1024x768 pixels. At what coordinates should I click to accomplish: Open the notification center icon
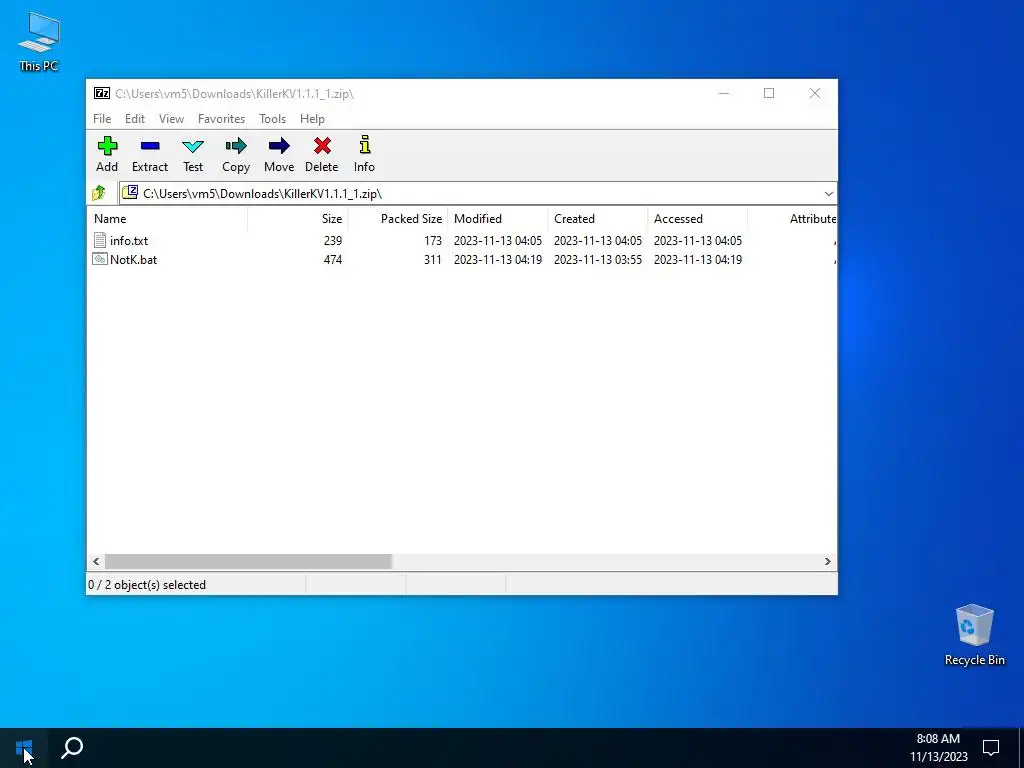(991, 748)
